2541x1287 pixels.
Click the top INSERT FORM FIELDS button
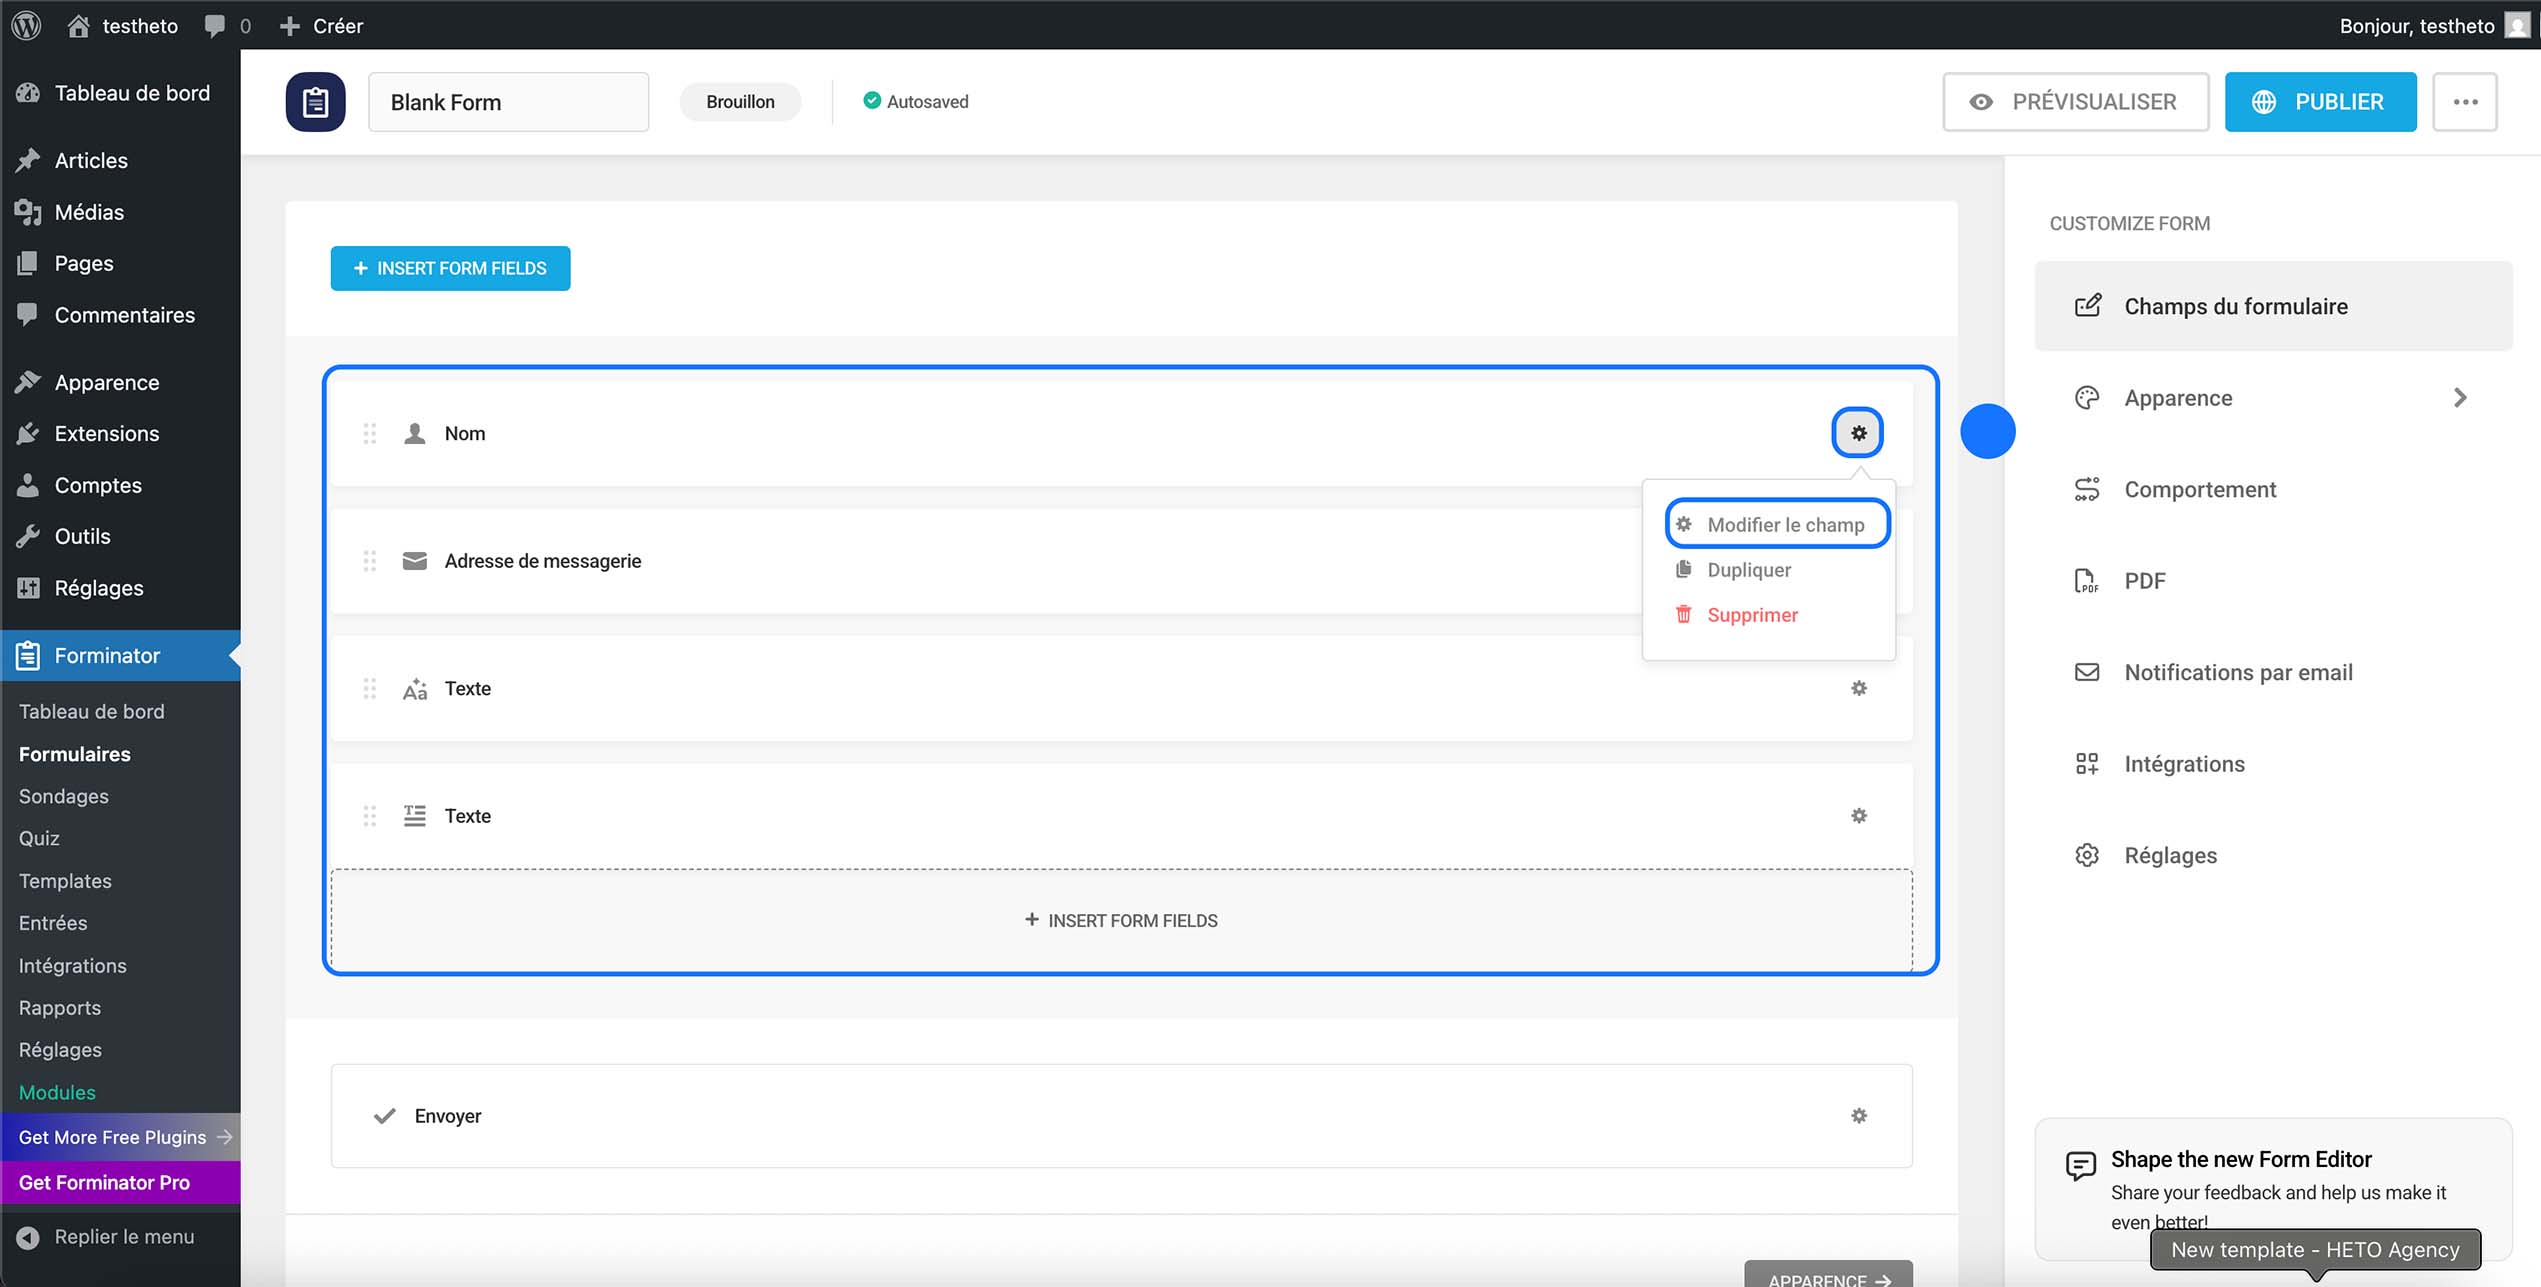coord(450,268)
